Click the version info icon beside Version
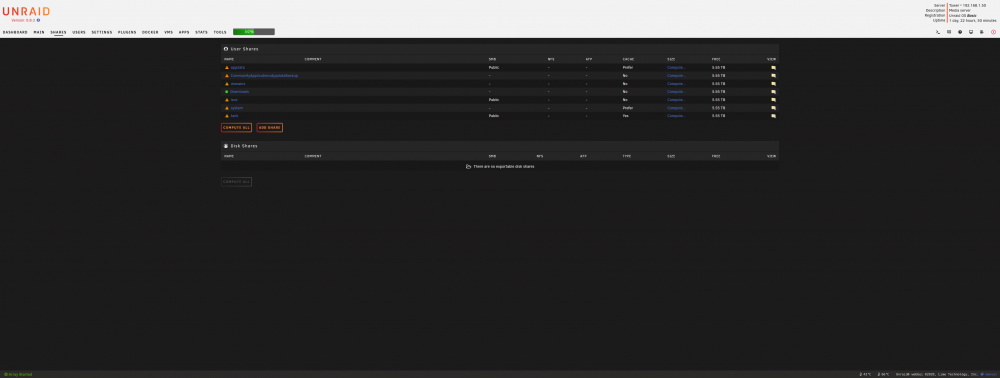The height and width of the screenshot is (378, 1000). (38, 20)
